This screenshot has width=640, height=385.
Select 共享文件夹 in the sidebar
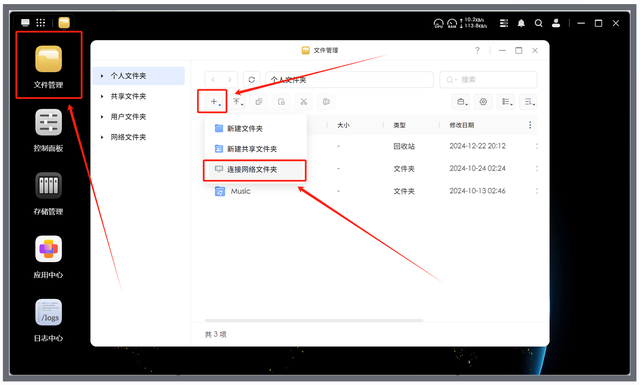tap(139, 96)
